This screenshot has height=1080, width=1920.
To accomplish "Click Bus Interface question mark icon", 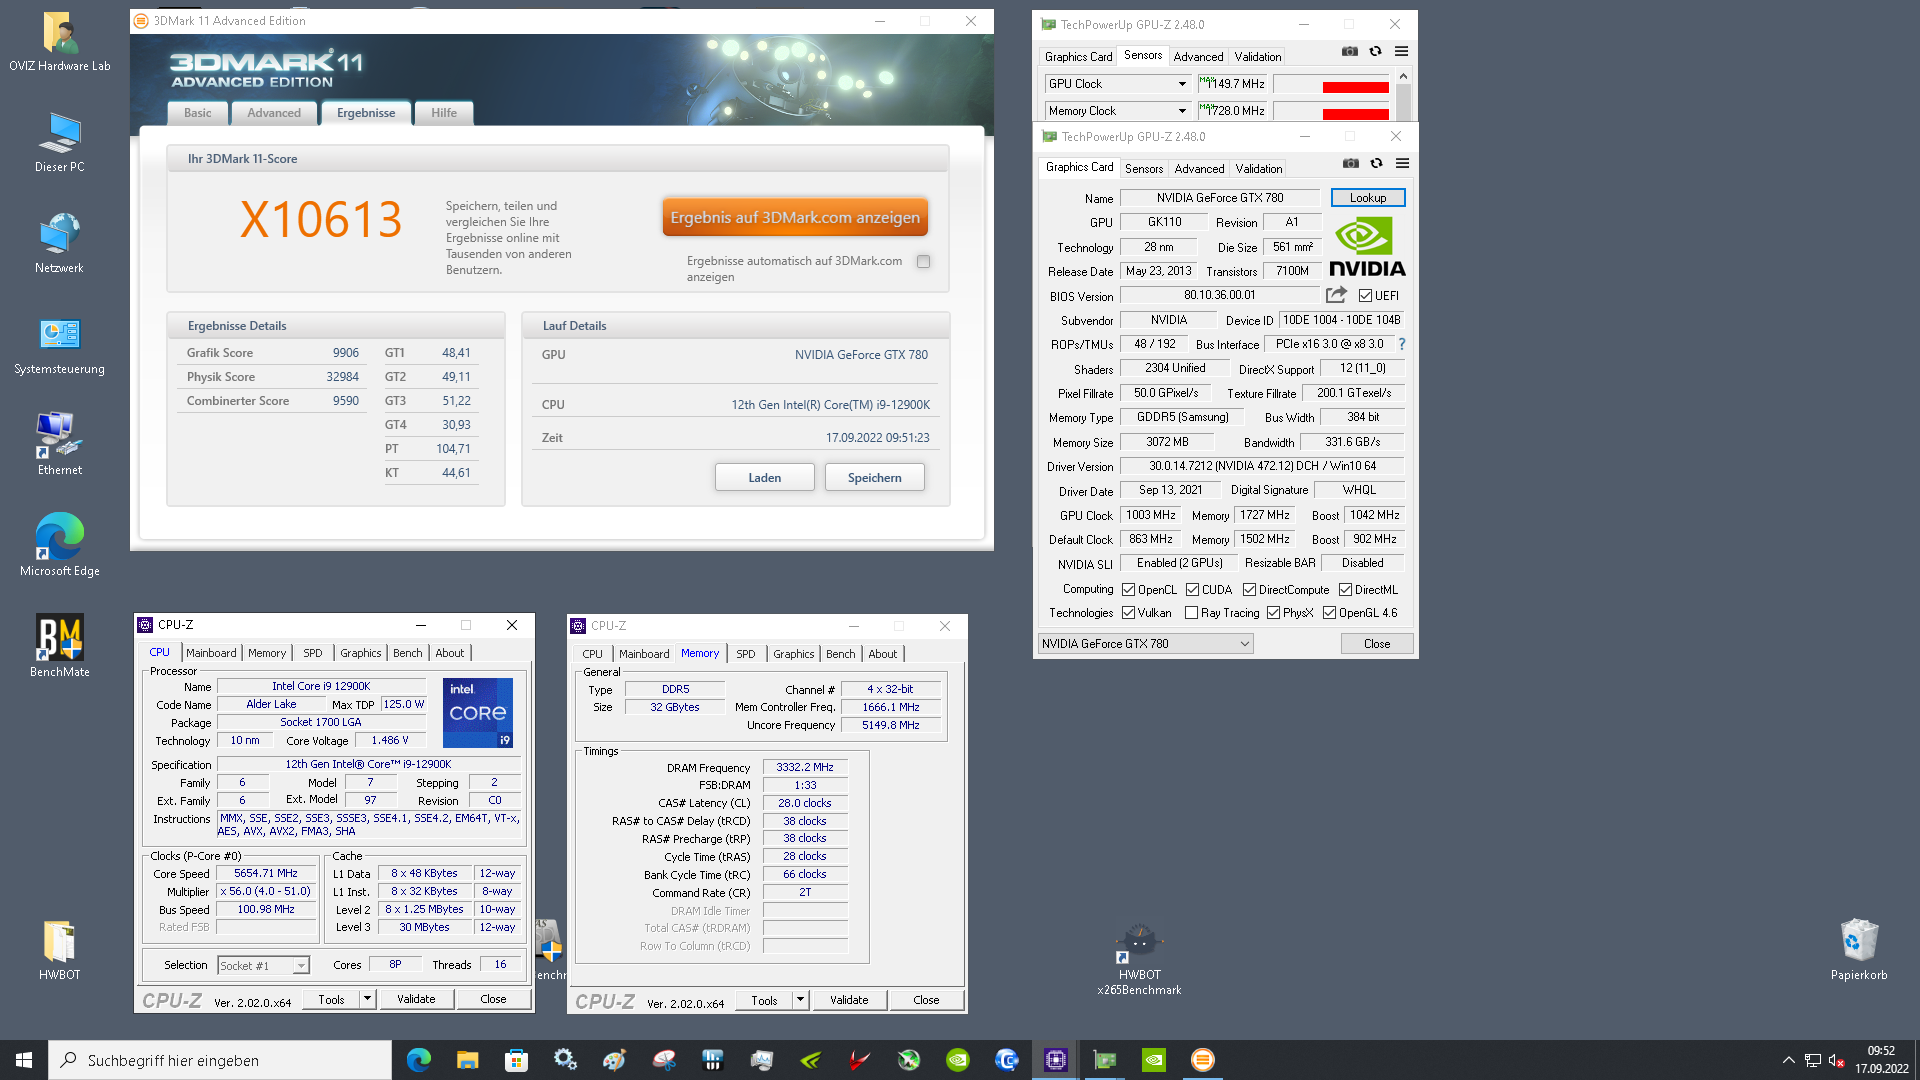I will (1402, 344).
